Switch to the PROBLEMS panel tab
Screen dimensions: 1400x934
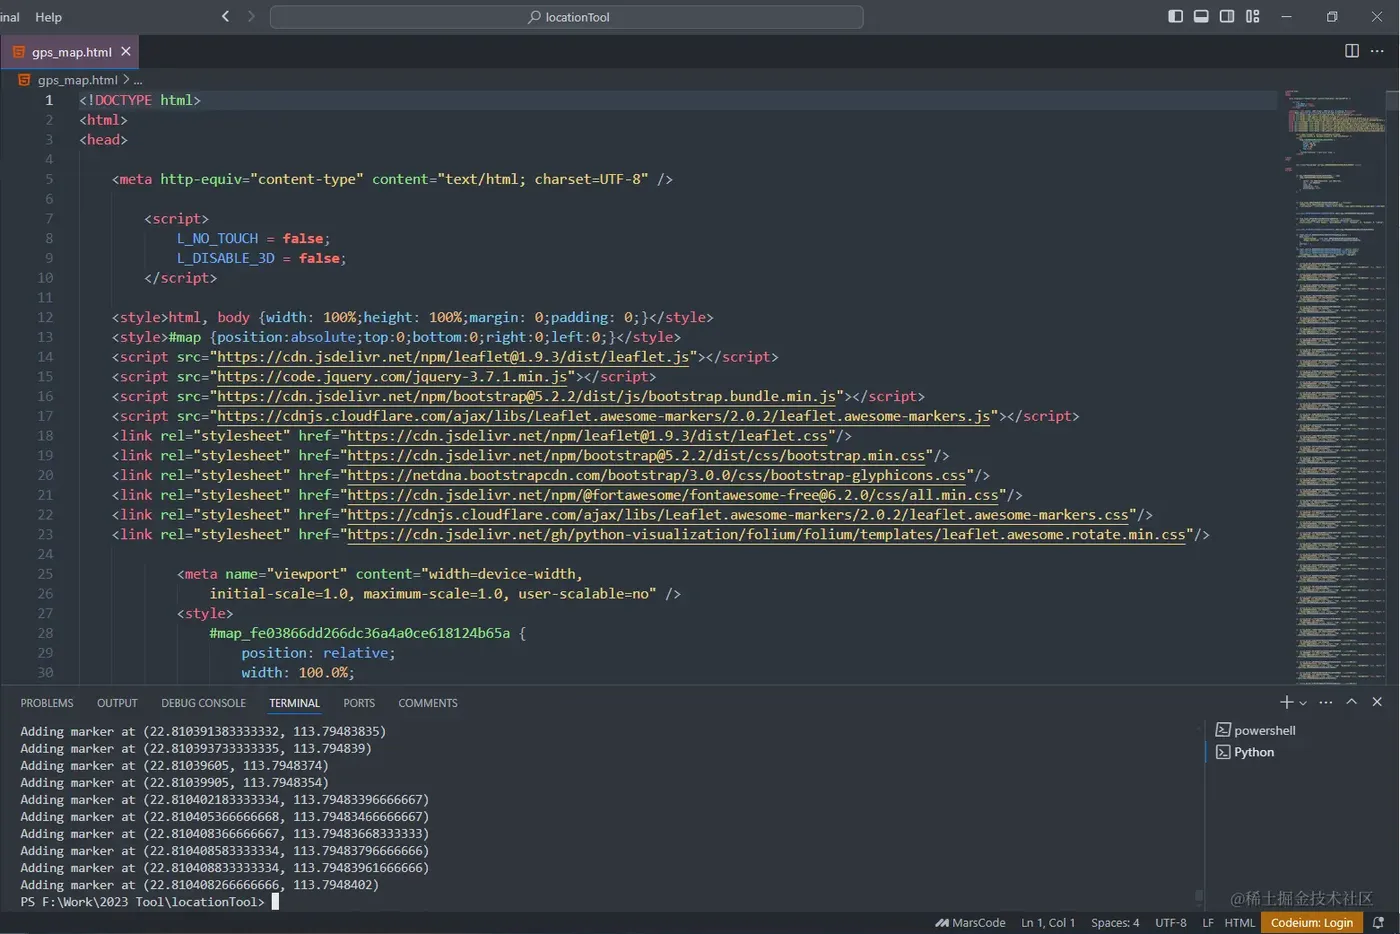click(47, 703)
